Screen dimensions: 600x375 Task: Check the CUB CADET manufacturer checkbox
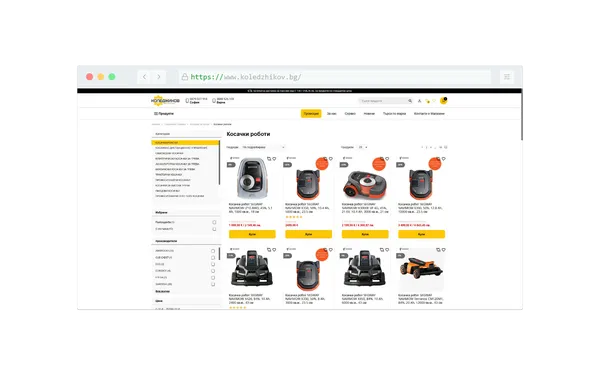pyautogui.click(x=213, y=258)
